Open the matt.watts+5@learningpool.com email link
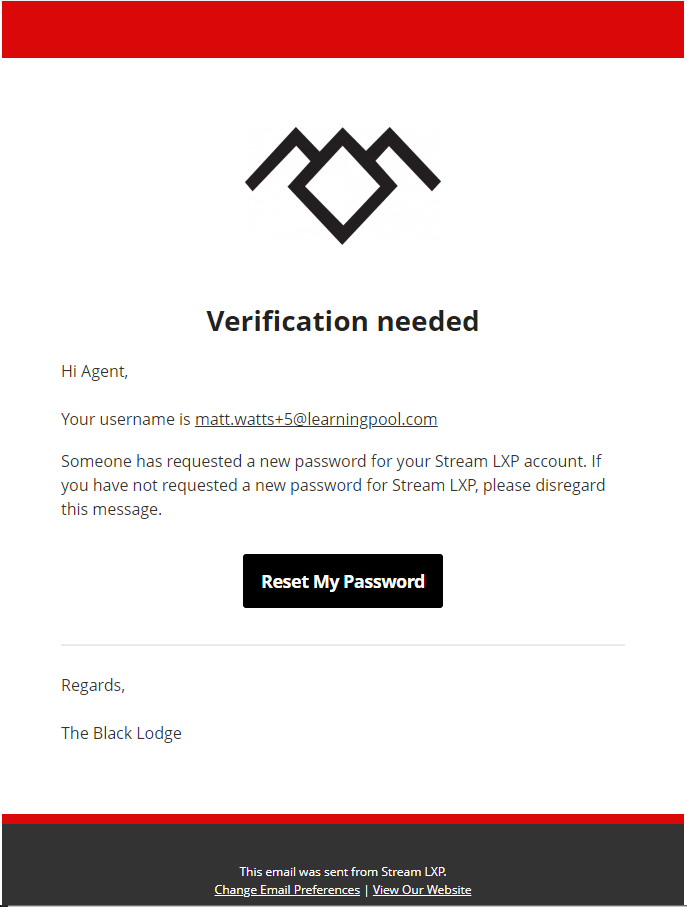This screenshot has height=907, width=687. tap(316, 419)
